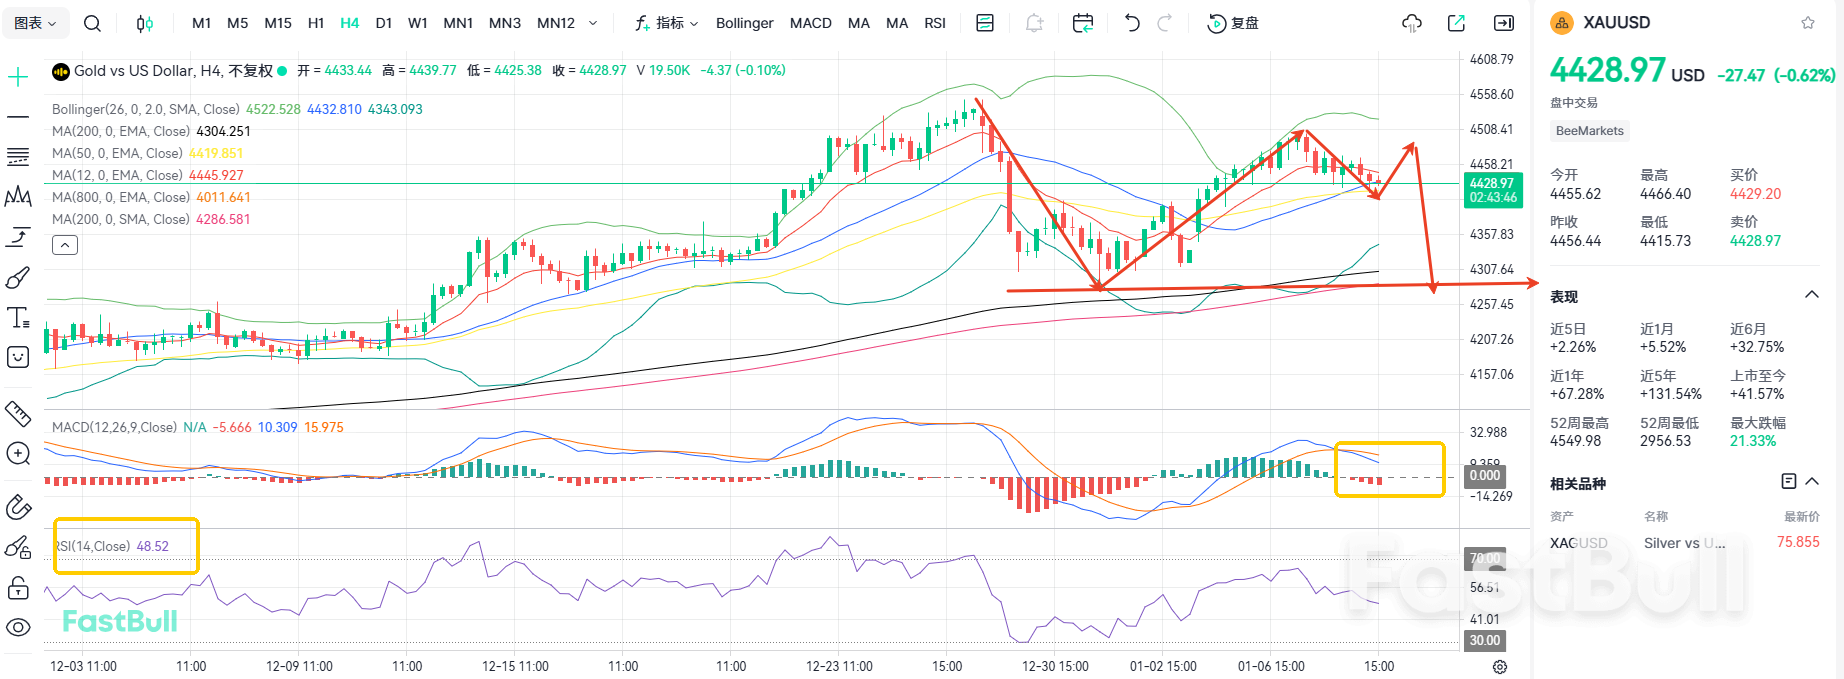
Task: Toggle drawings visibility eye icon
Action: click(18, 627)
